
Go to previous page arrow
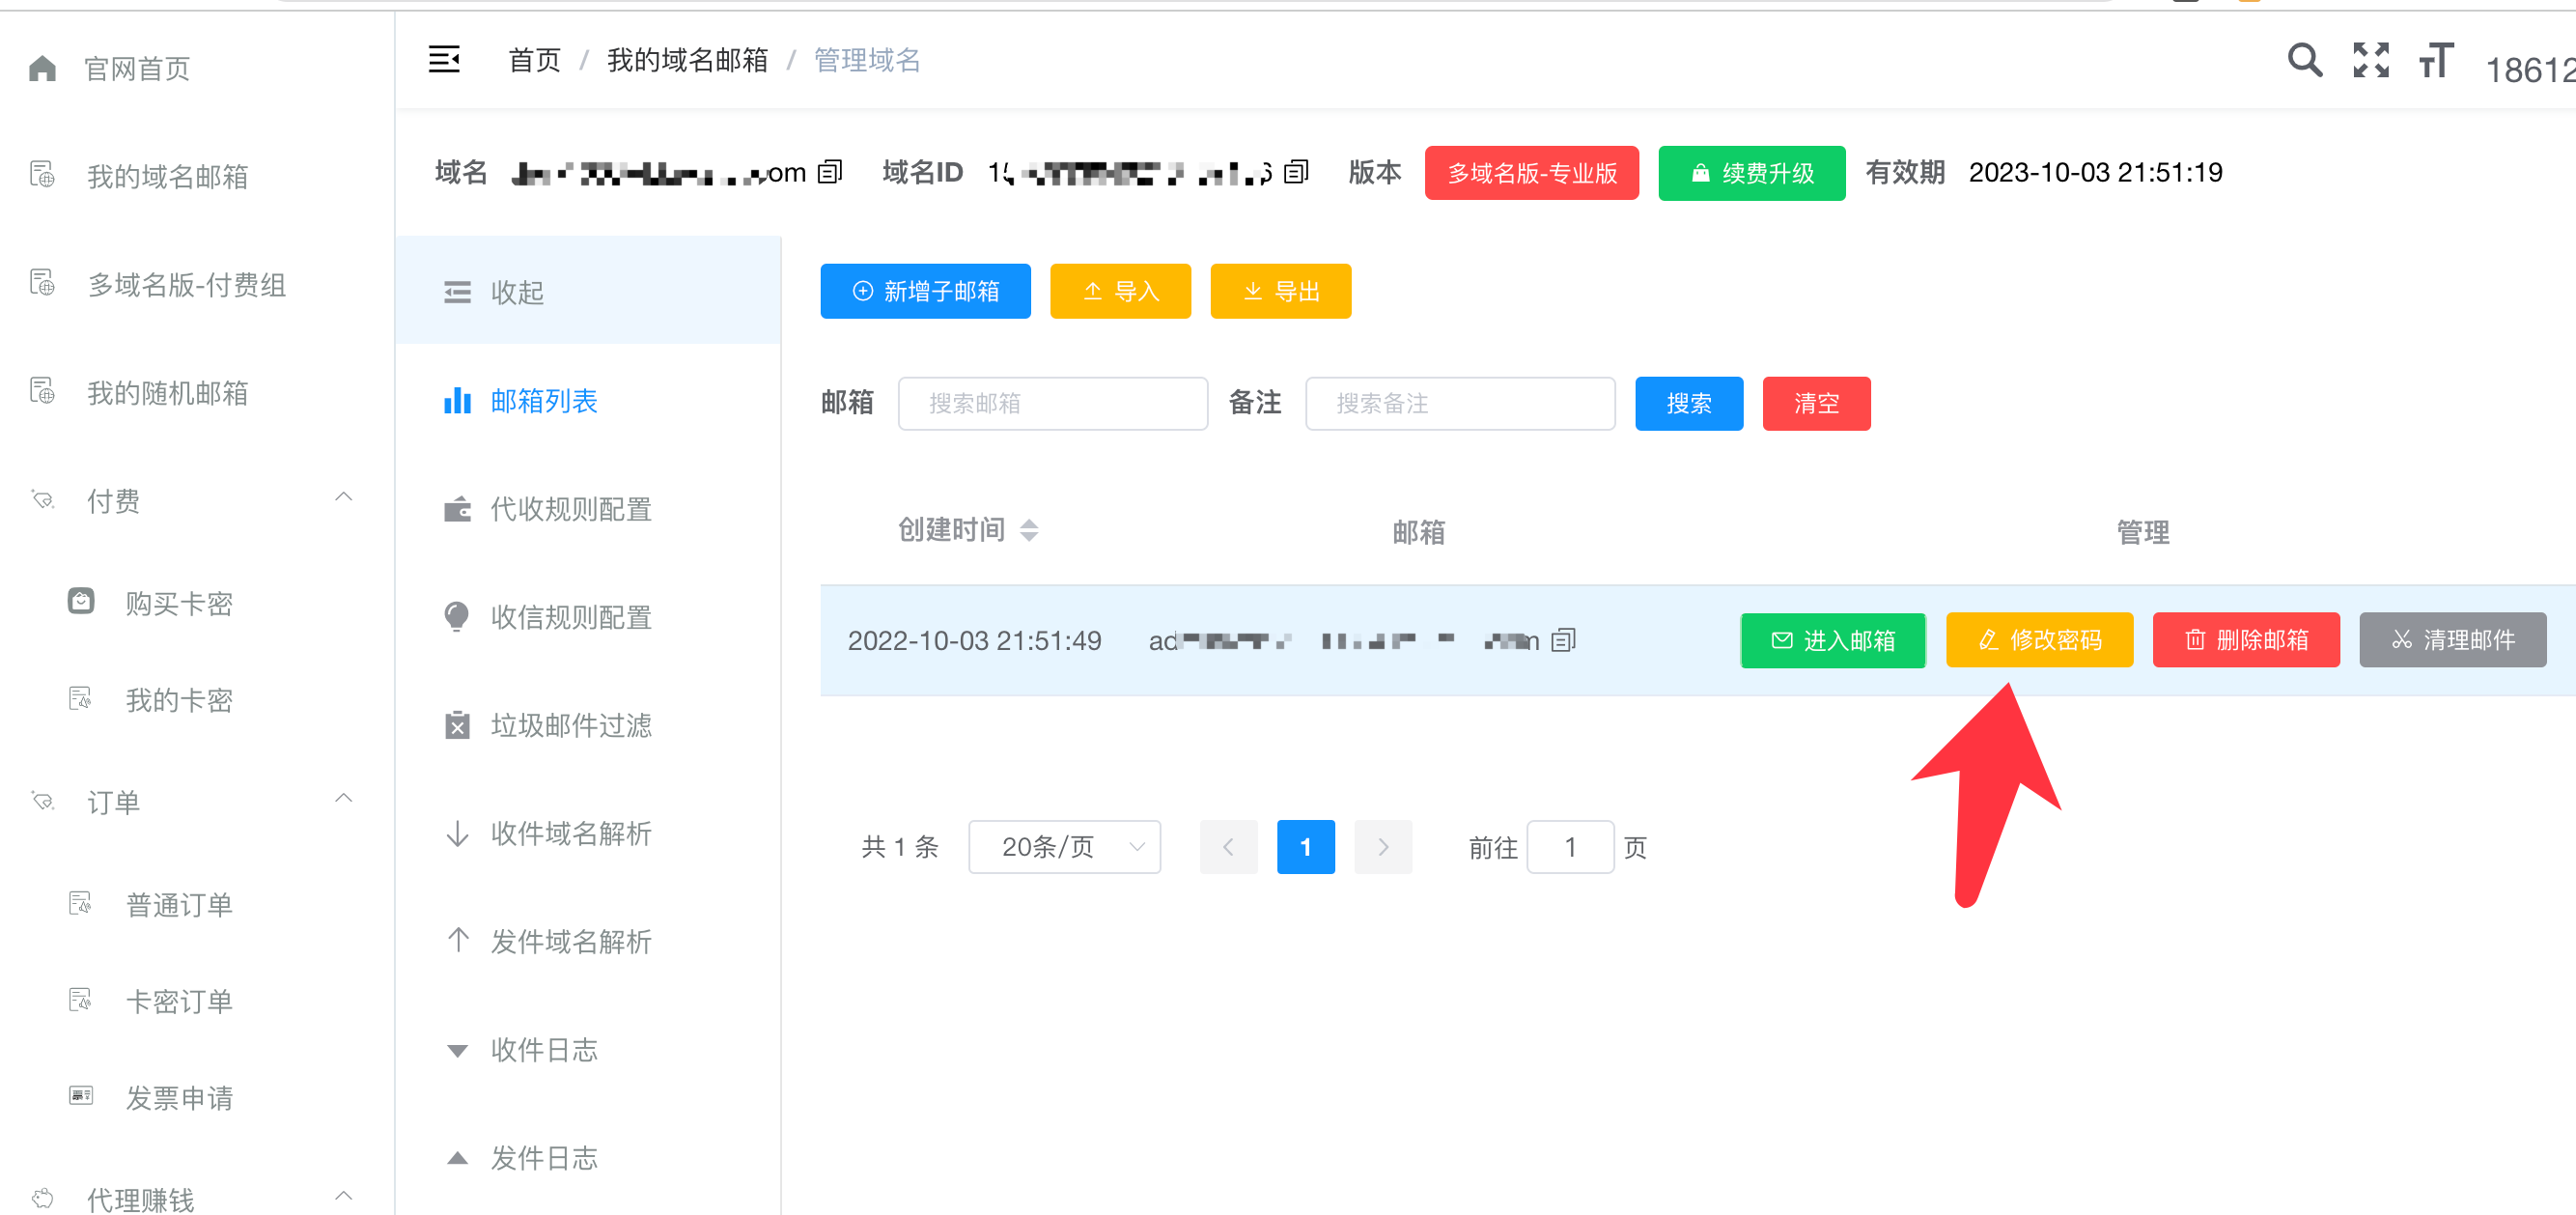pos(1228,847)
